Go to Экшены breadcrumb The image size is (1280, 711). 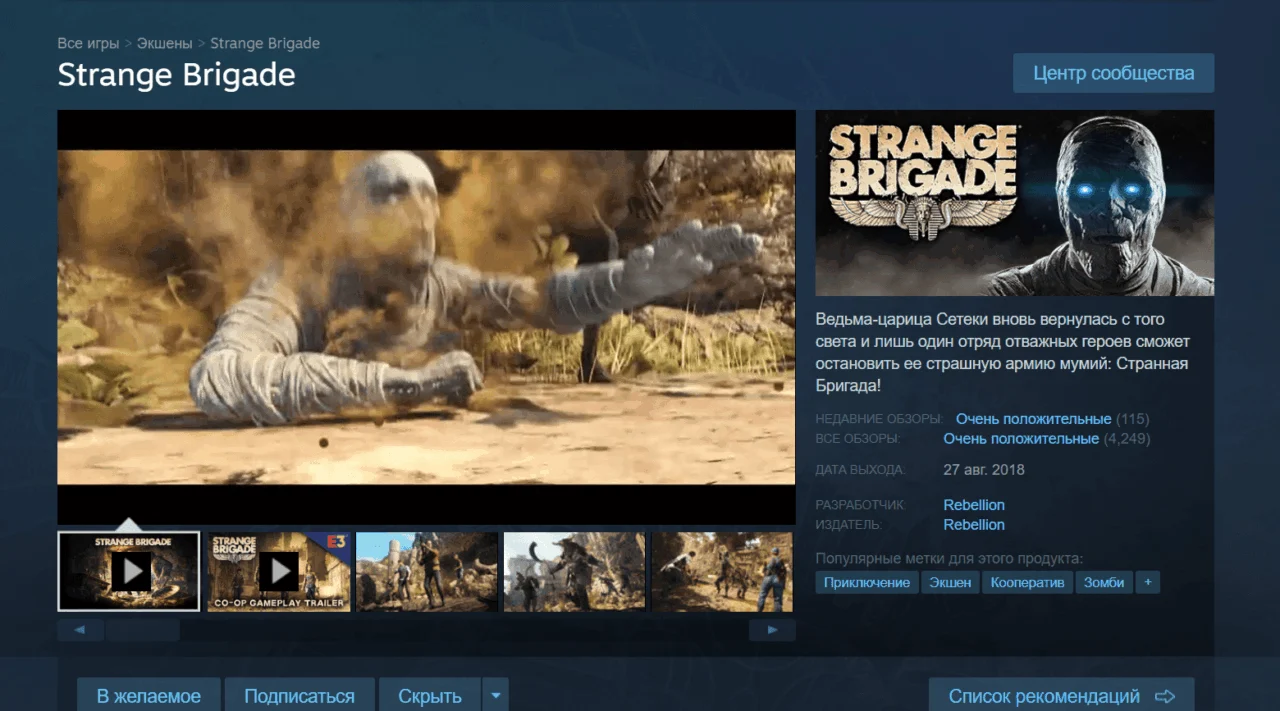click(165, 43)
